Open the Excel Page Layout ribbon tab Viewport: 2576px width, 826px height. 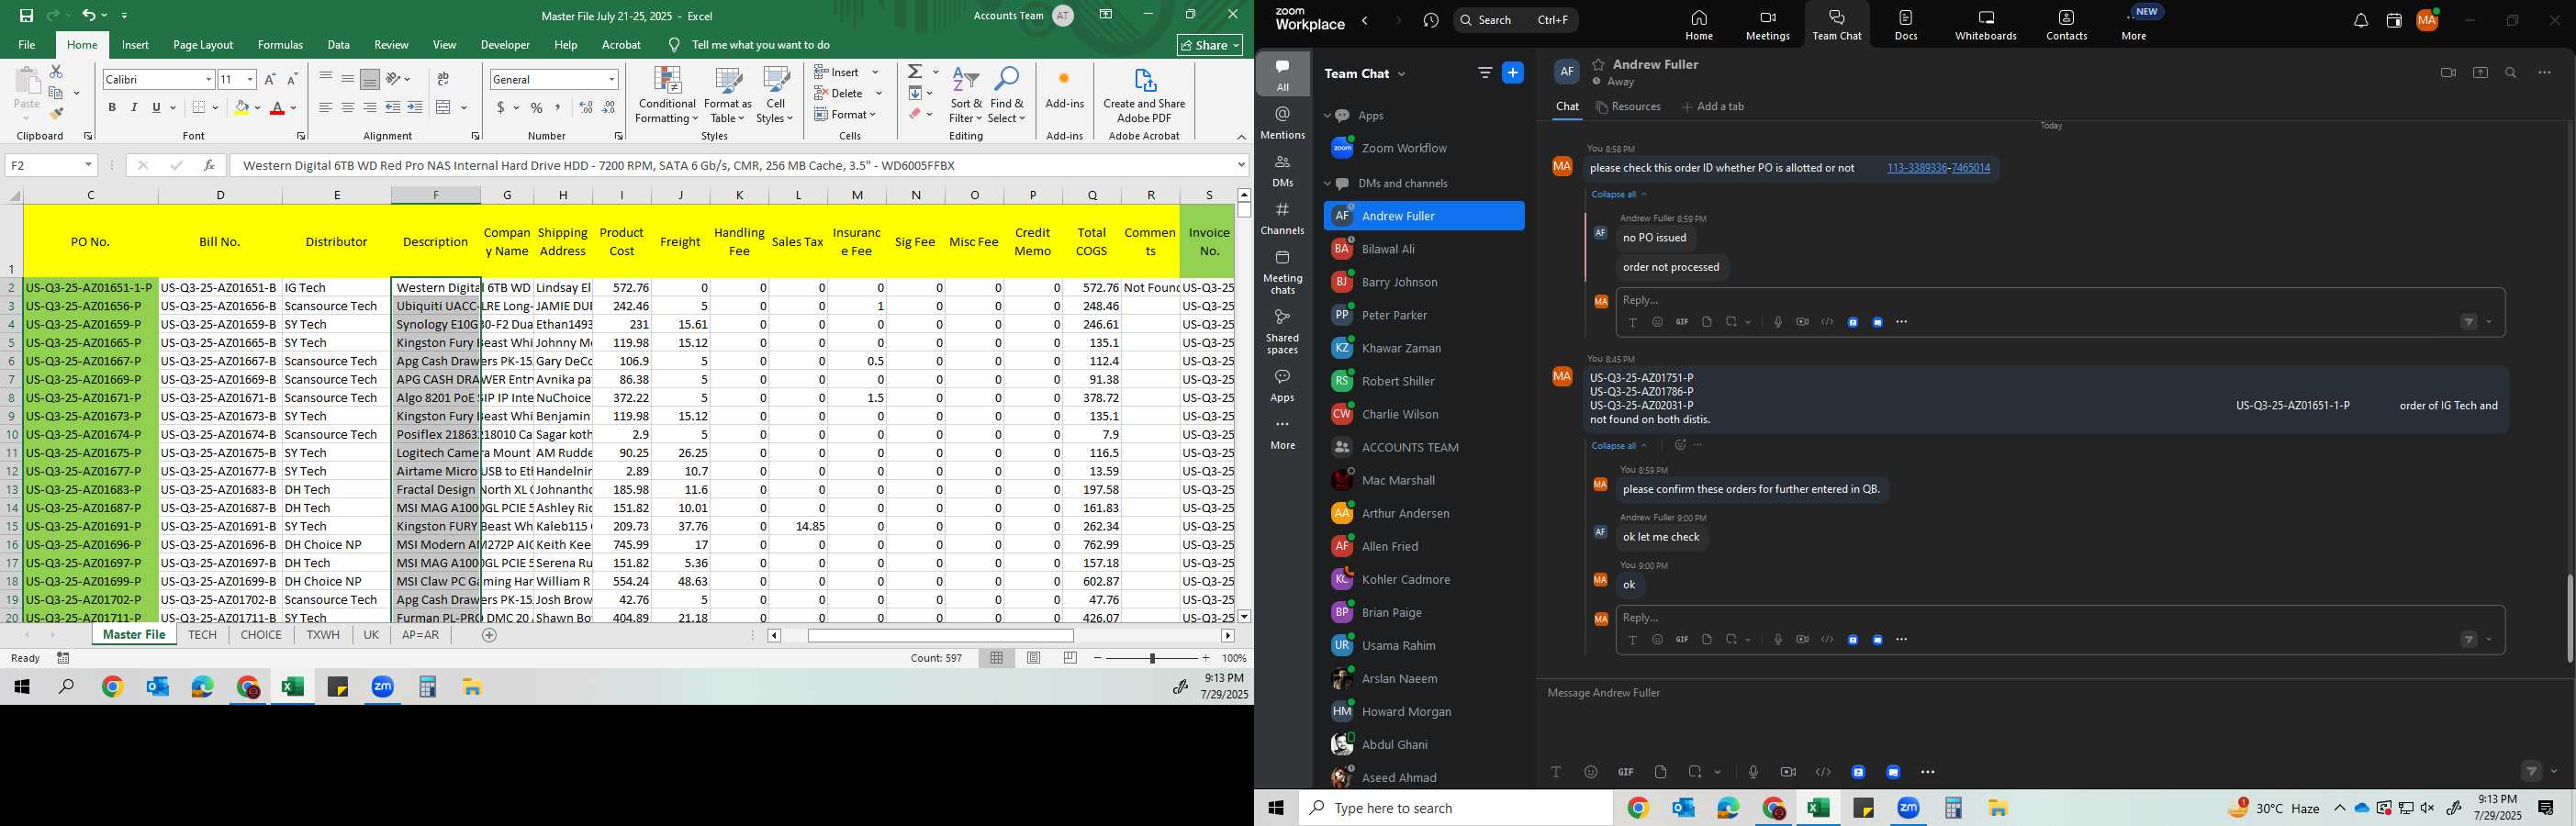(203, 45)
